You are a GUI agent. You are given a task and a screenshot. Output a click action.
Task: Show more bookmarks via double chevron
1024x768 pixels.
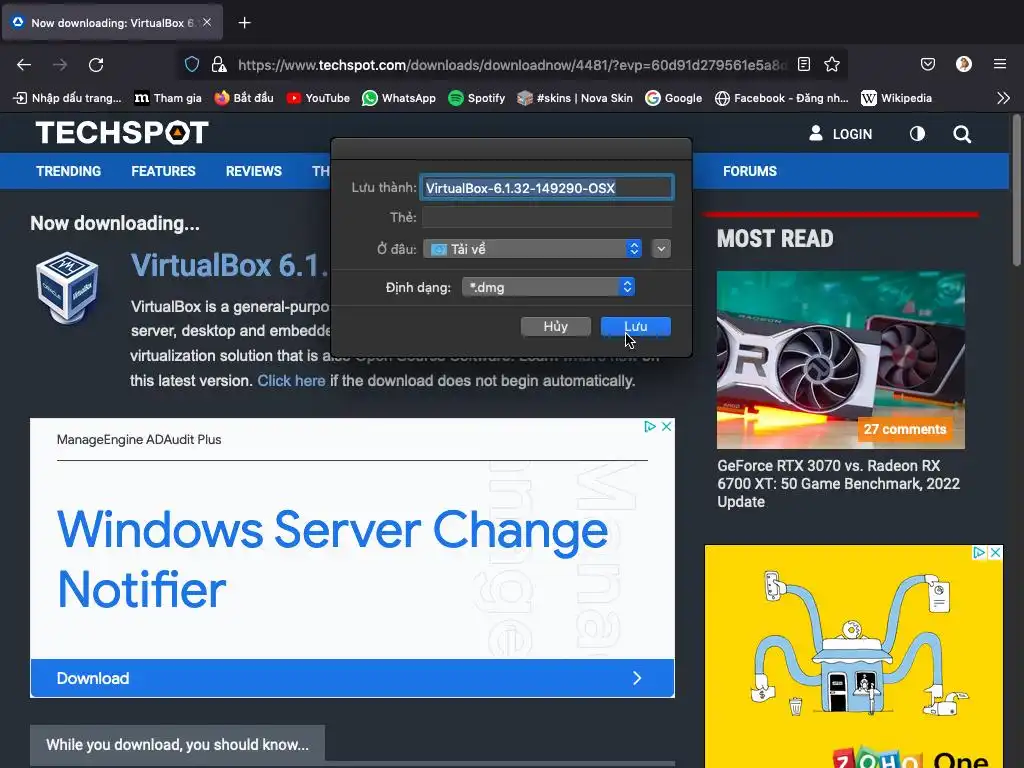pos(1004,98)
